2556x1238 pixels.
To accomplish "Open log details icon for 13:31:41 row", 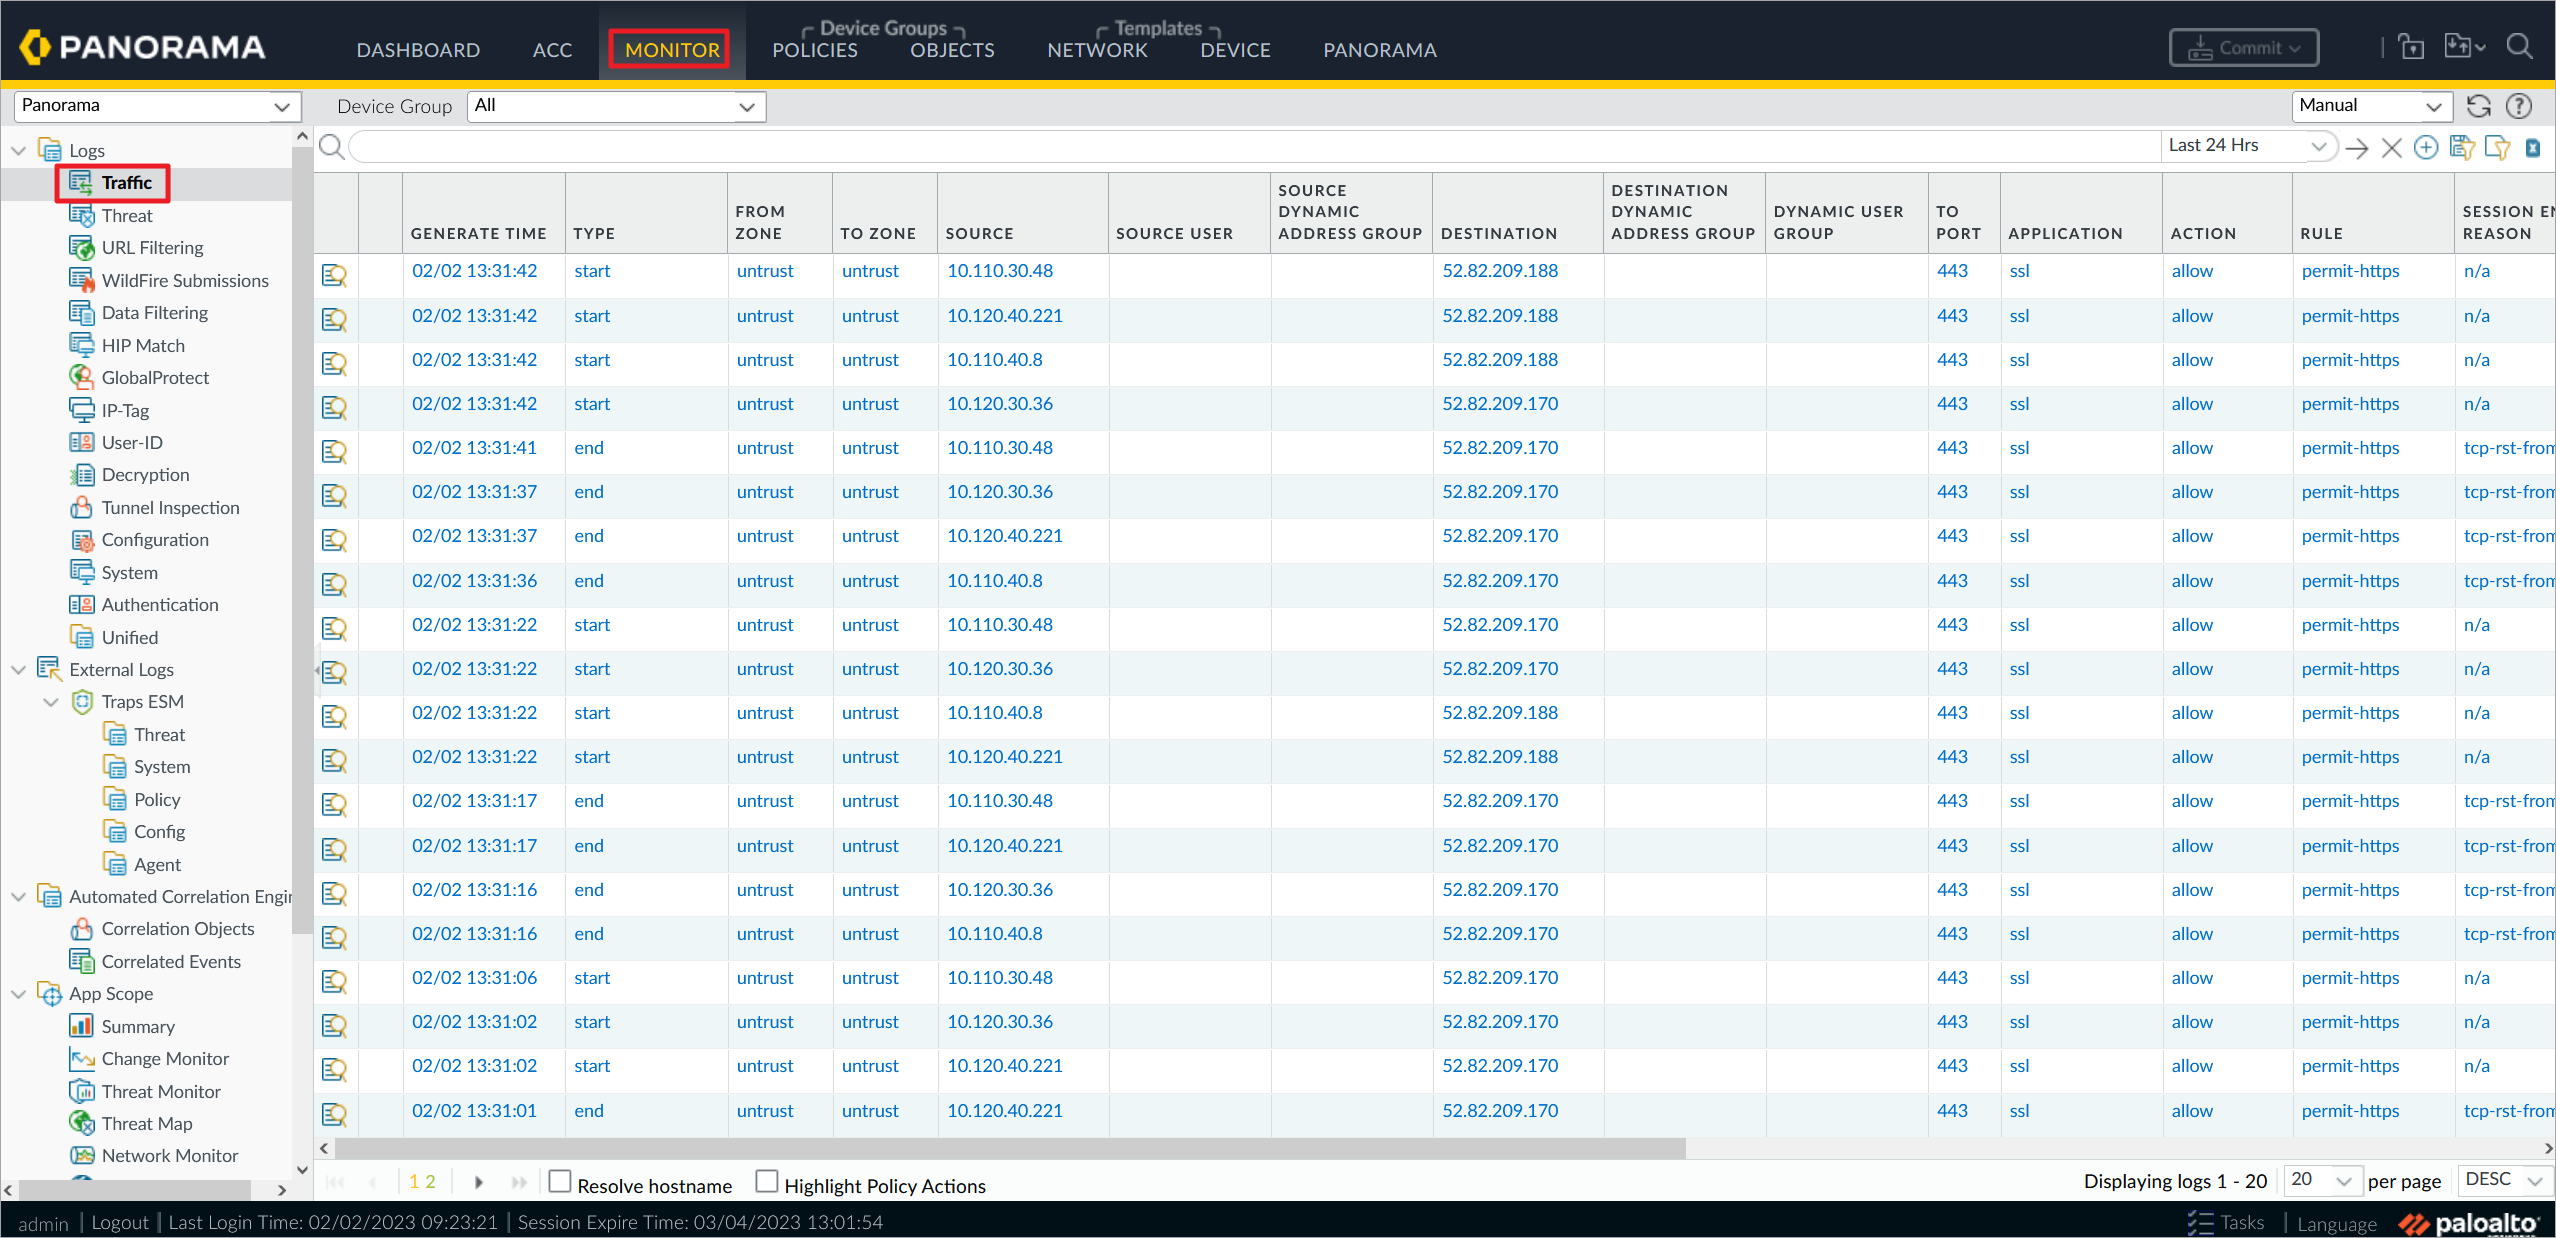I will (334, 451).
